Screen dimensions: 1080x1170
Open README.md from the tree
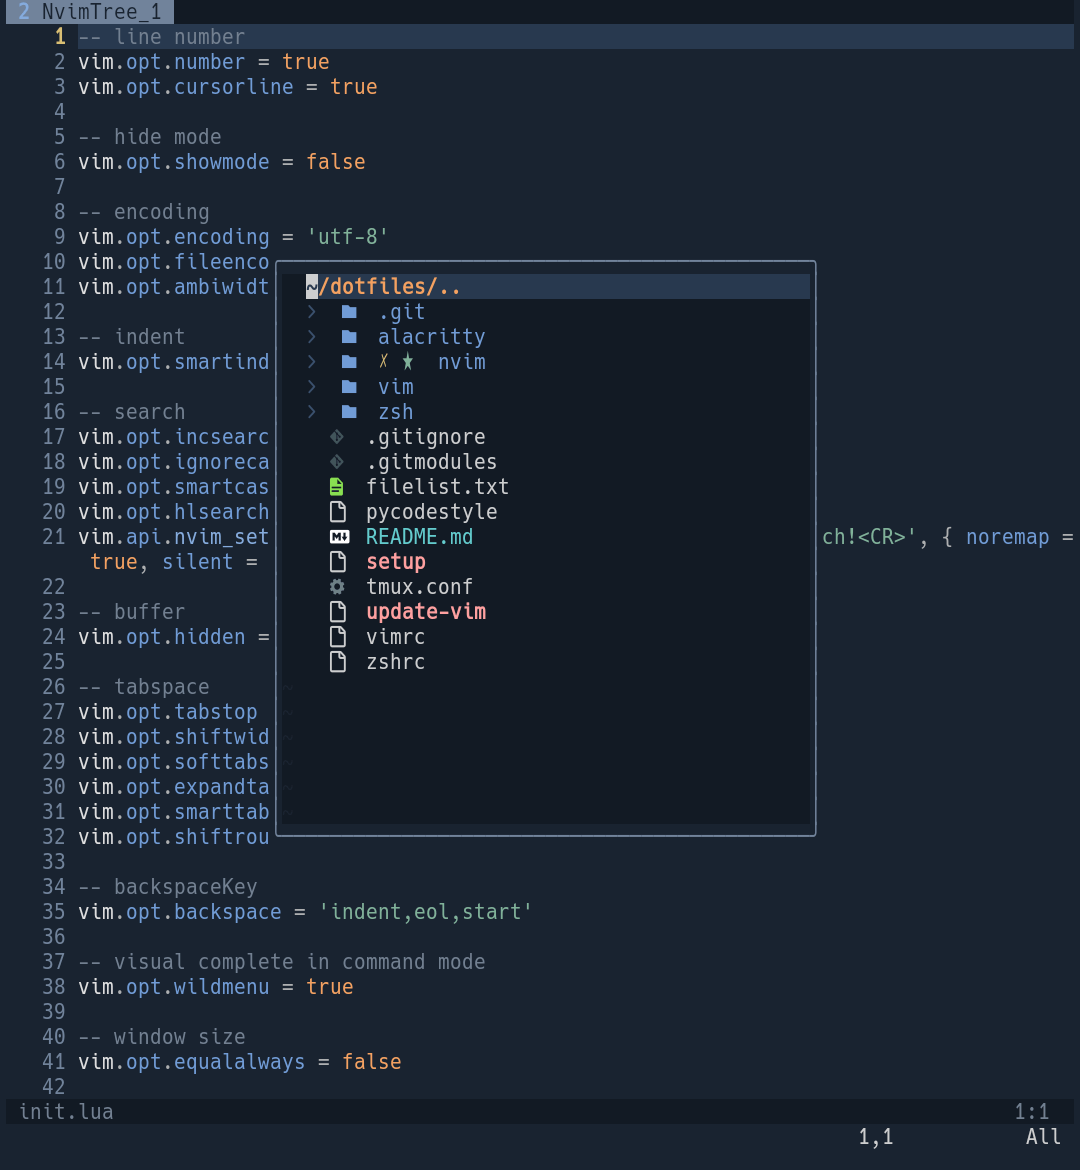(x=419, y=537)
